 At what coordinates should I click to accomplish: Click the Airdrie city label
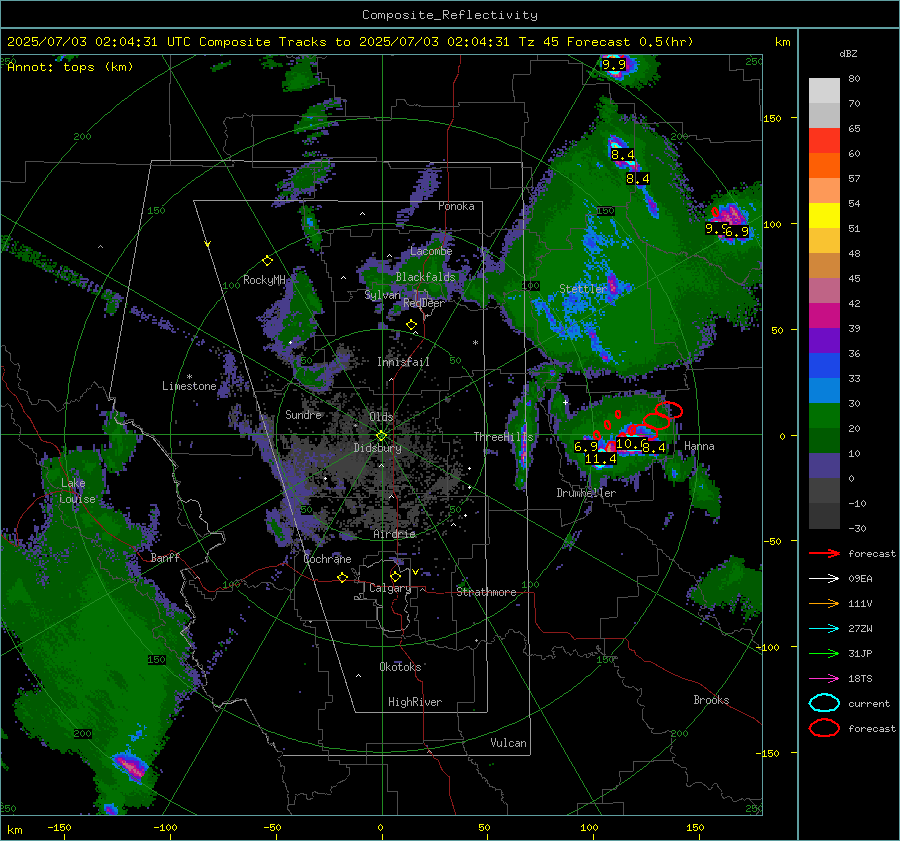click(394, 534)
